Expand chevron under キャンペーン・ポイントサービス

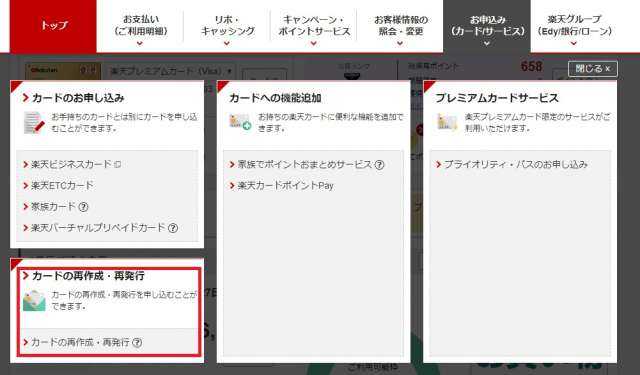[x=313, y=43]
